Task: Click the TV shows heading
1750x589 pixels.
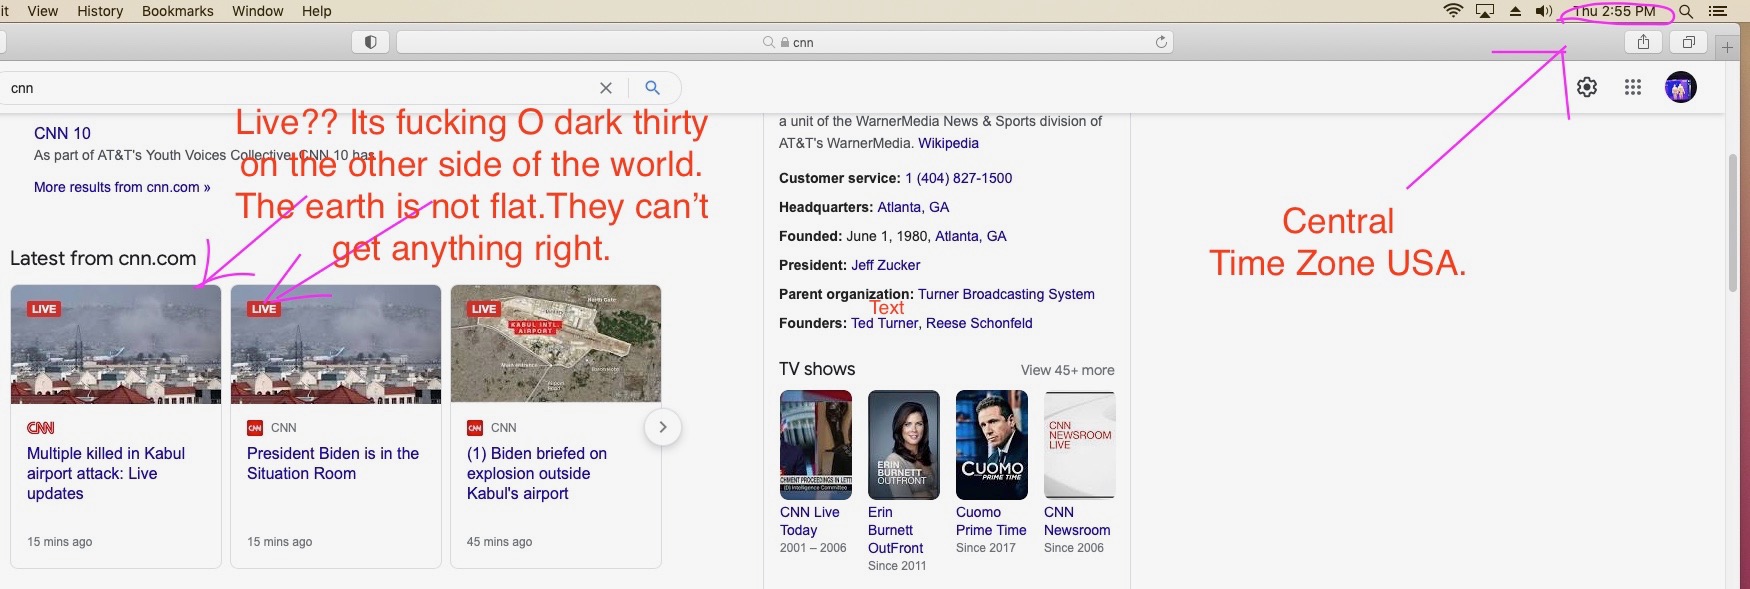Action: point(817,369)
